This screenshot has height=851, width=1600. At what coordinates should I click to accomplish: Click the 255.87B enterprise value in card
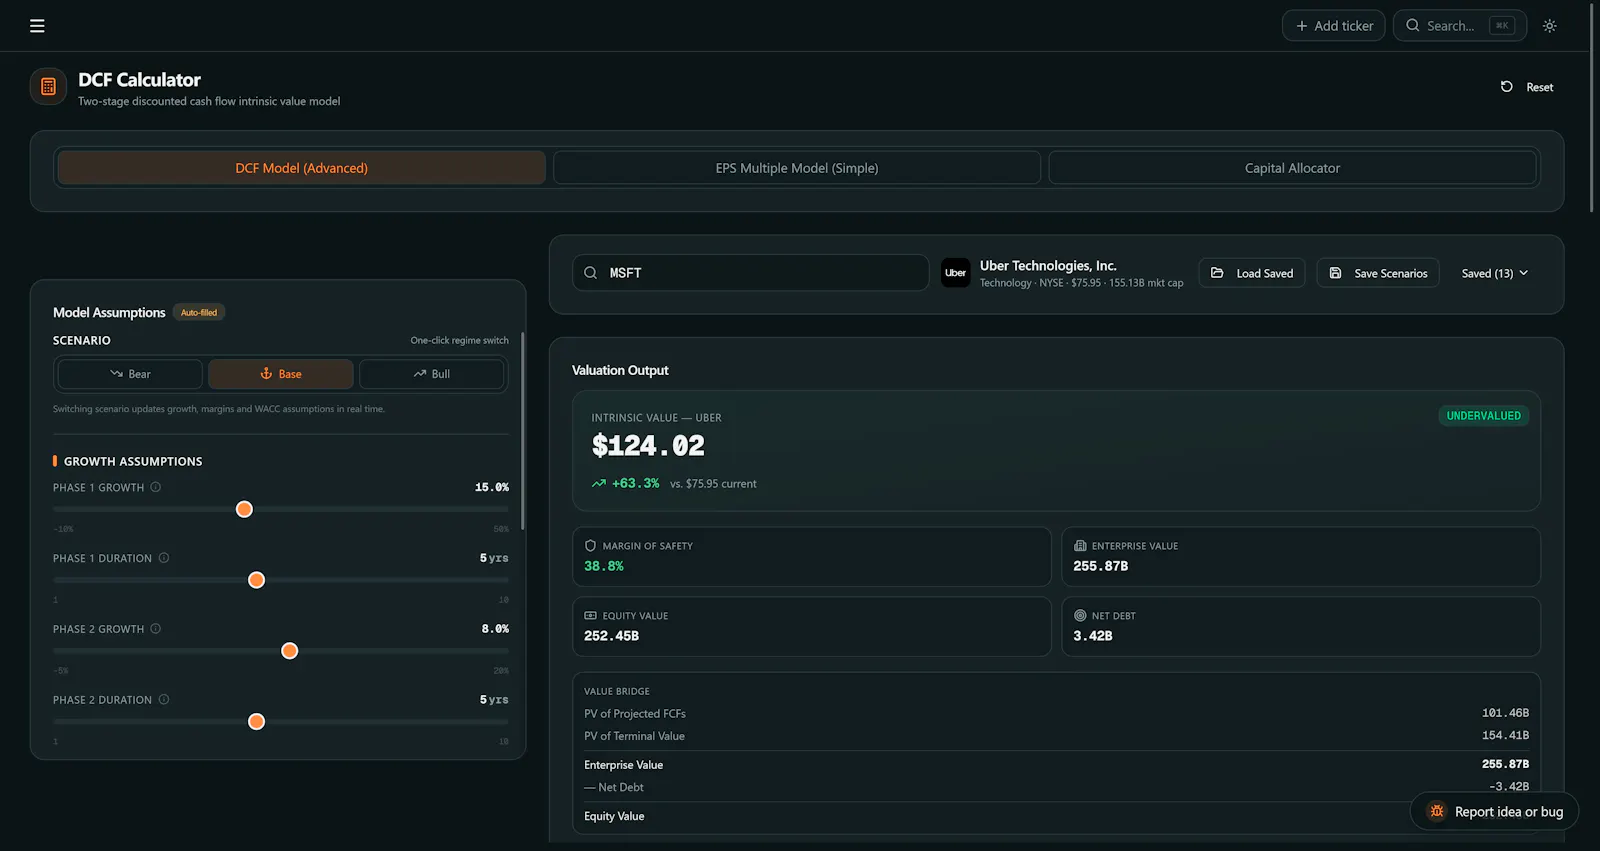tap(1101, 566)
